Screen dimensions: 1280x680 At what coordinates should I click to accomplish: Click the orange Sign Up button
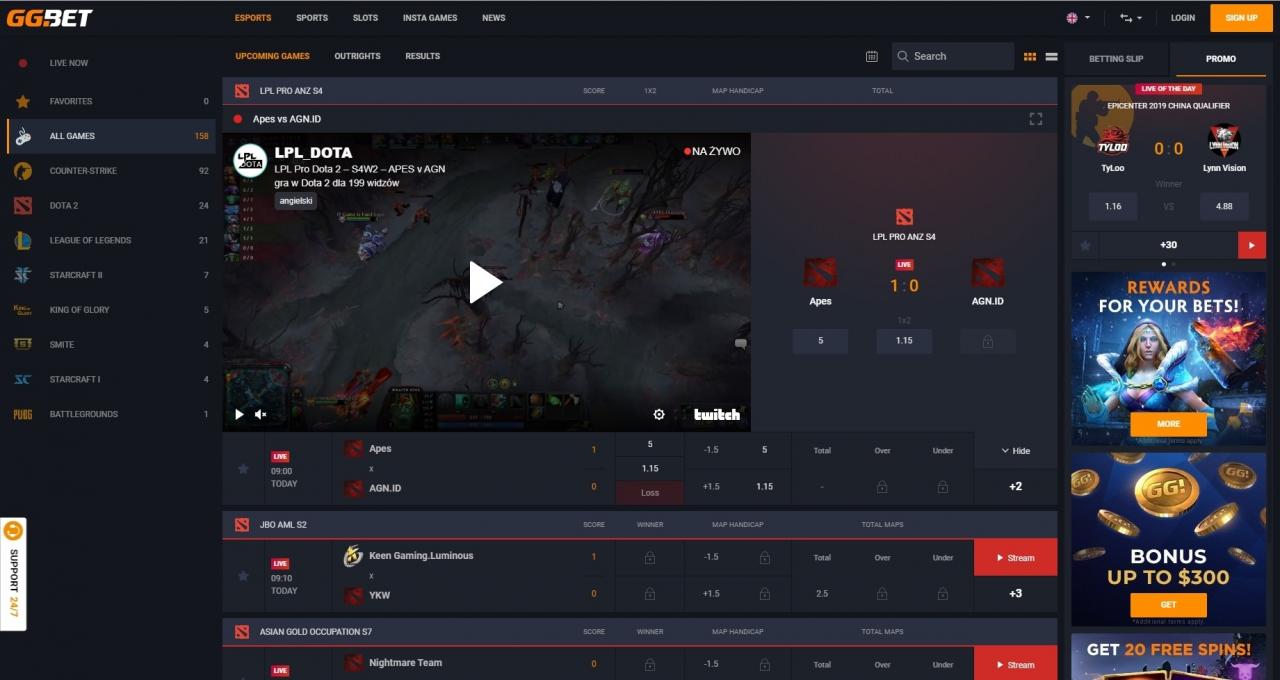coord(1241,18)
